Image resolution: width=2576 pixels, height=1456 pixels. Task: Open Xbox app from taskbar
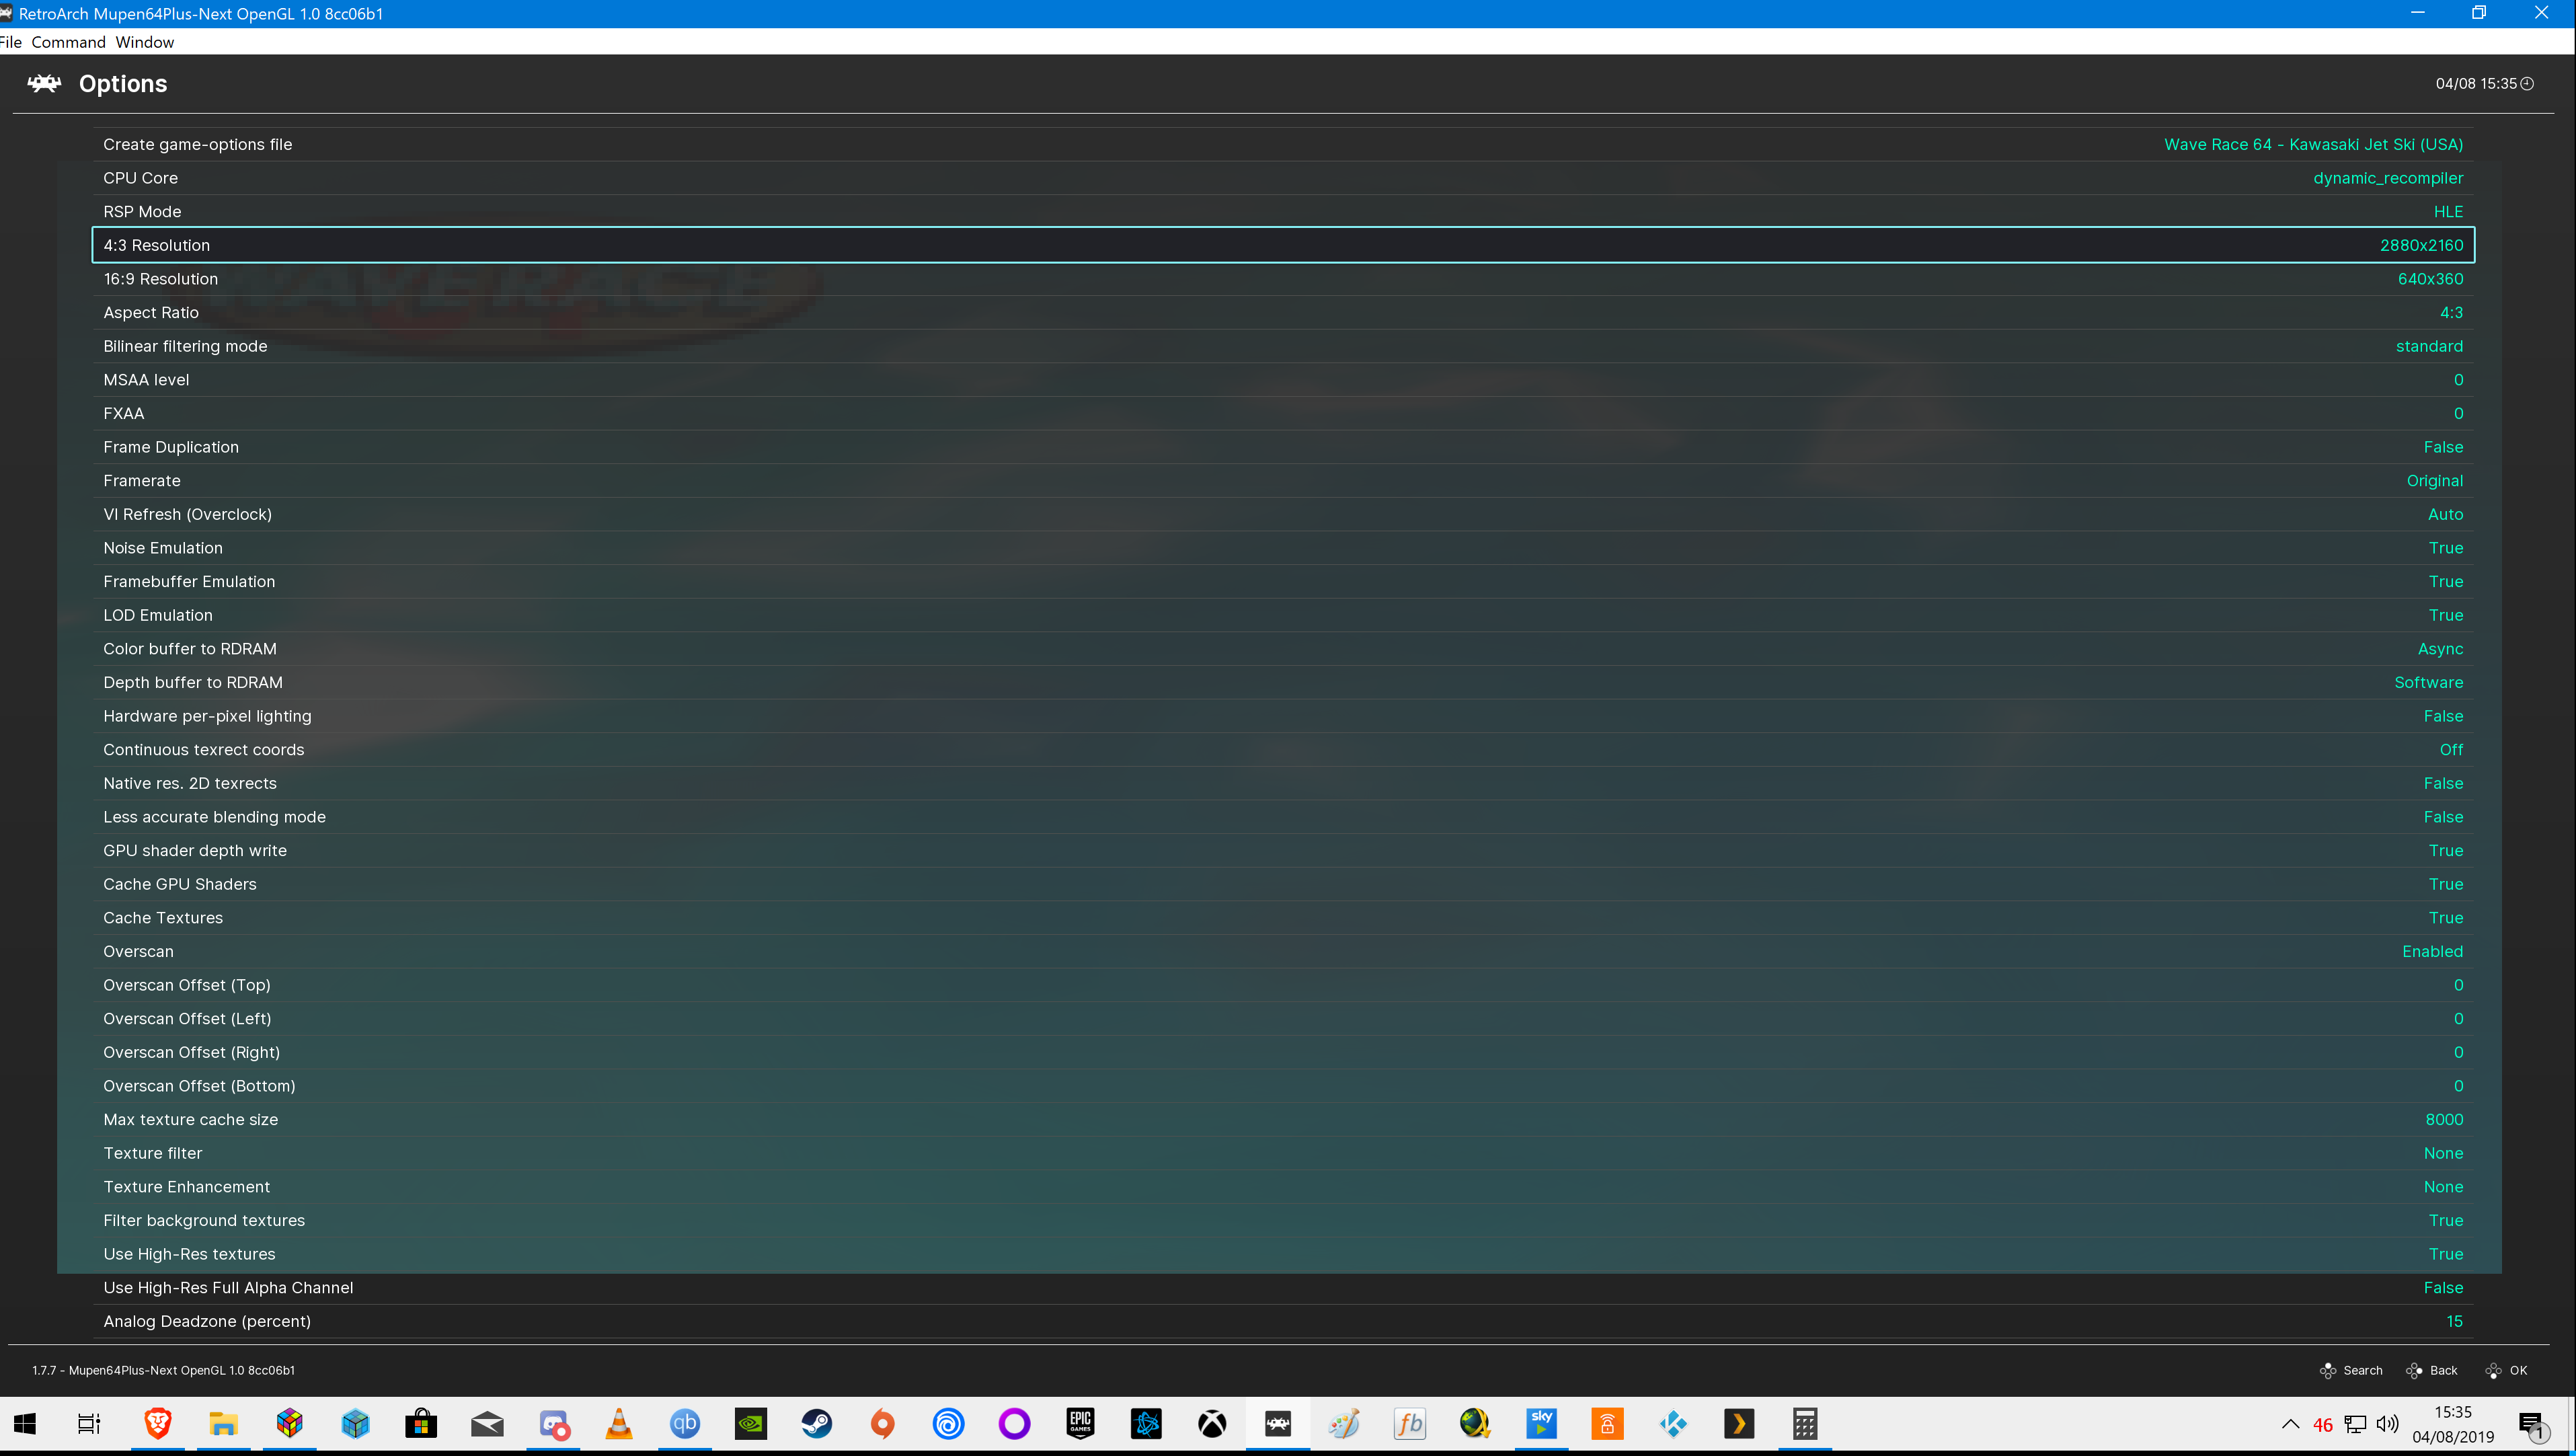click(1213, 1424)
